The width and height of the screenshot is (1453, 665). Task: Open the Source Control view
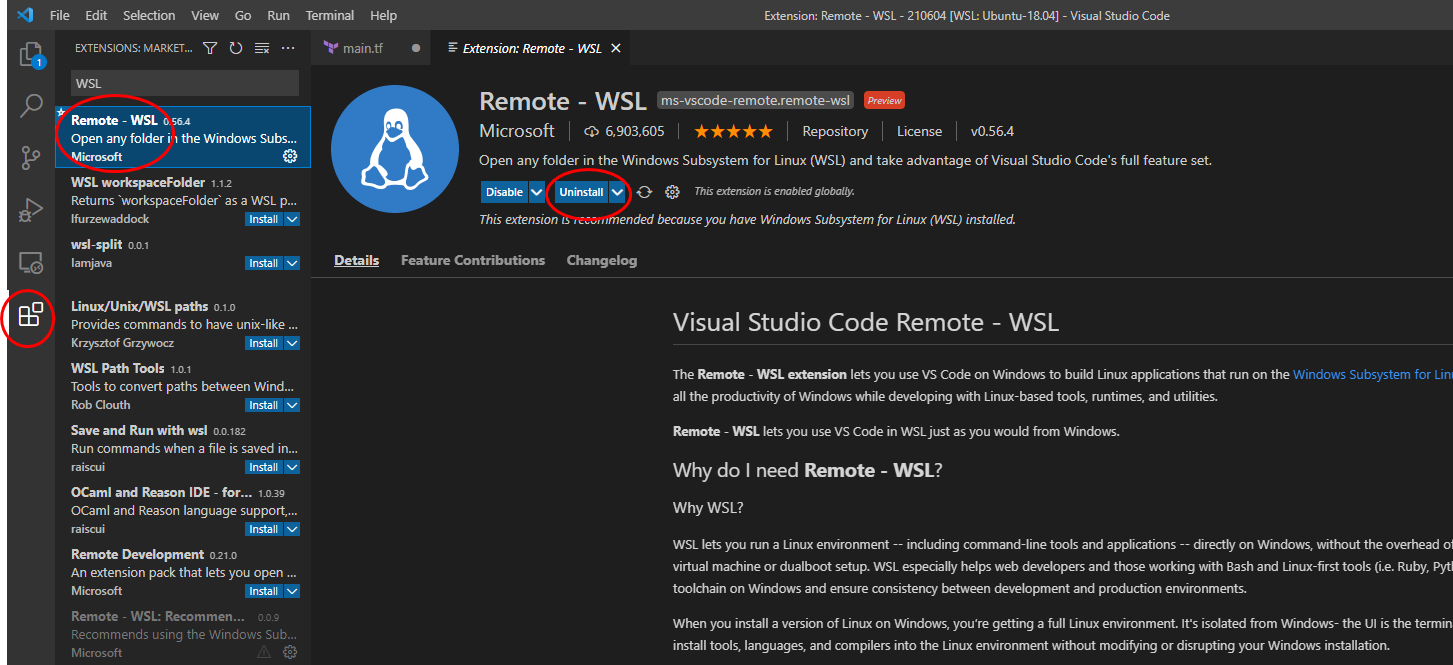tap(31, 158)
